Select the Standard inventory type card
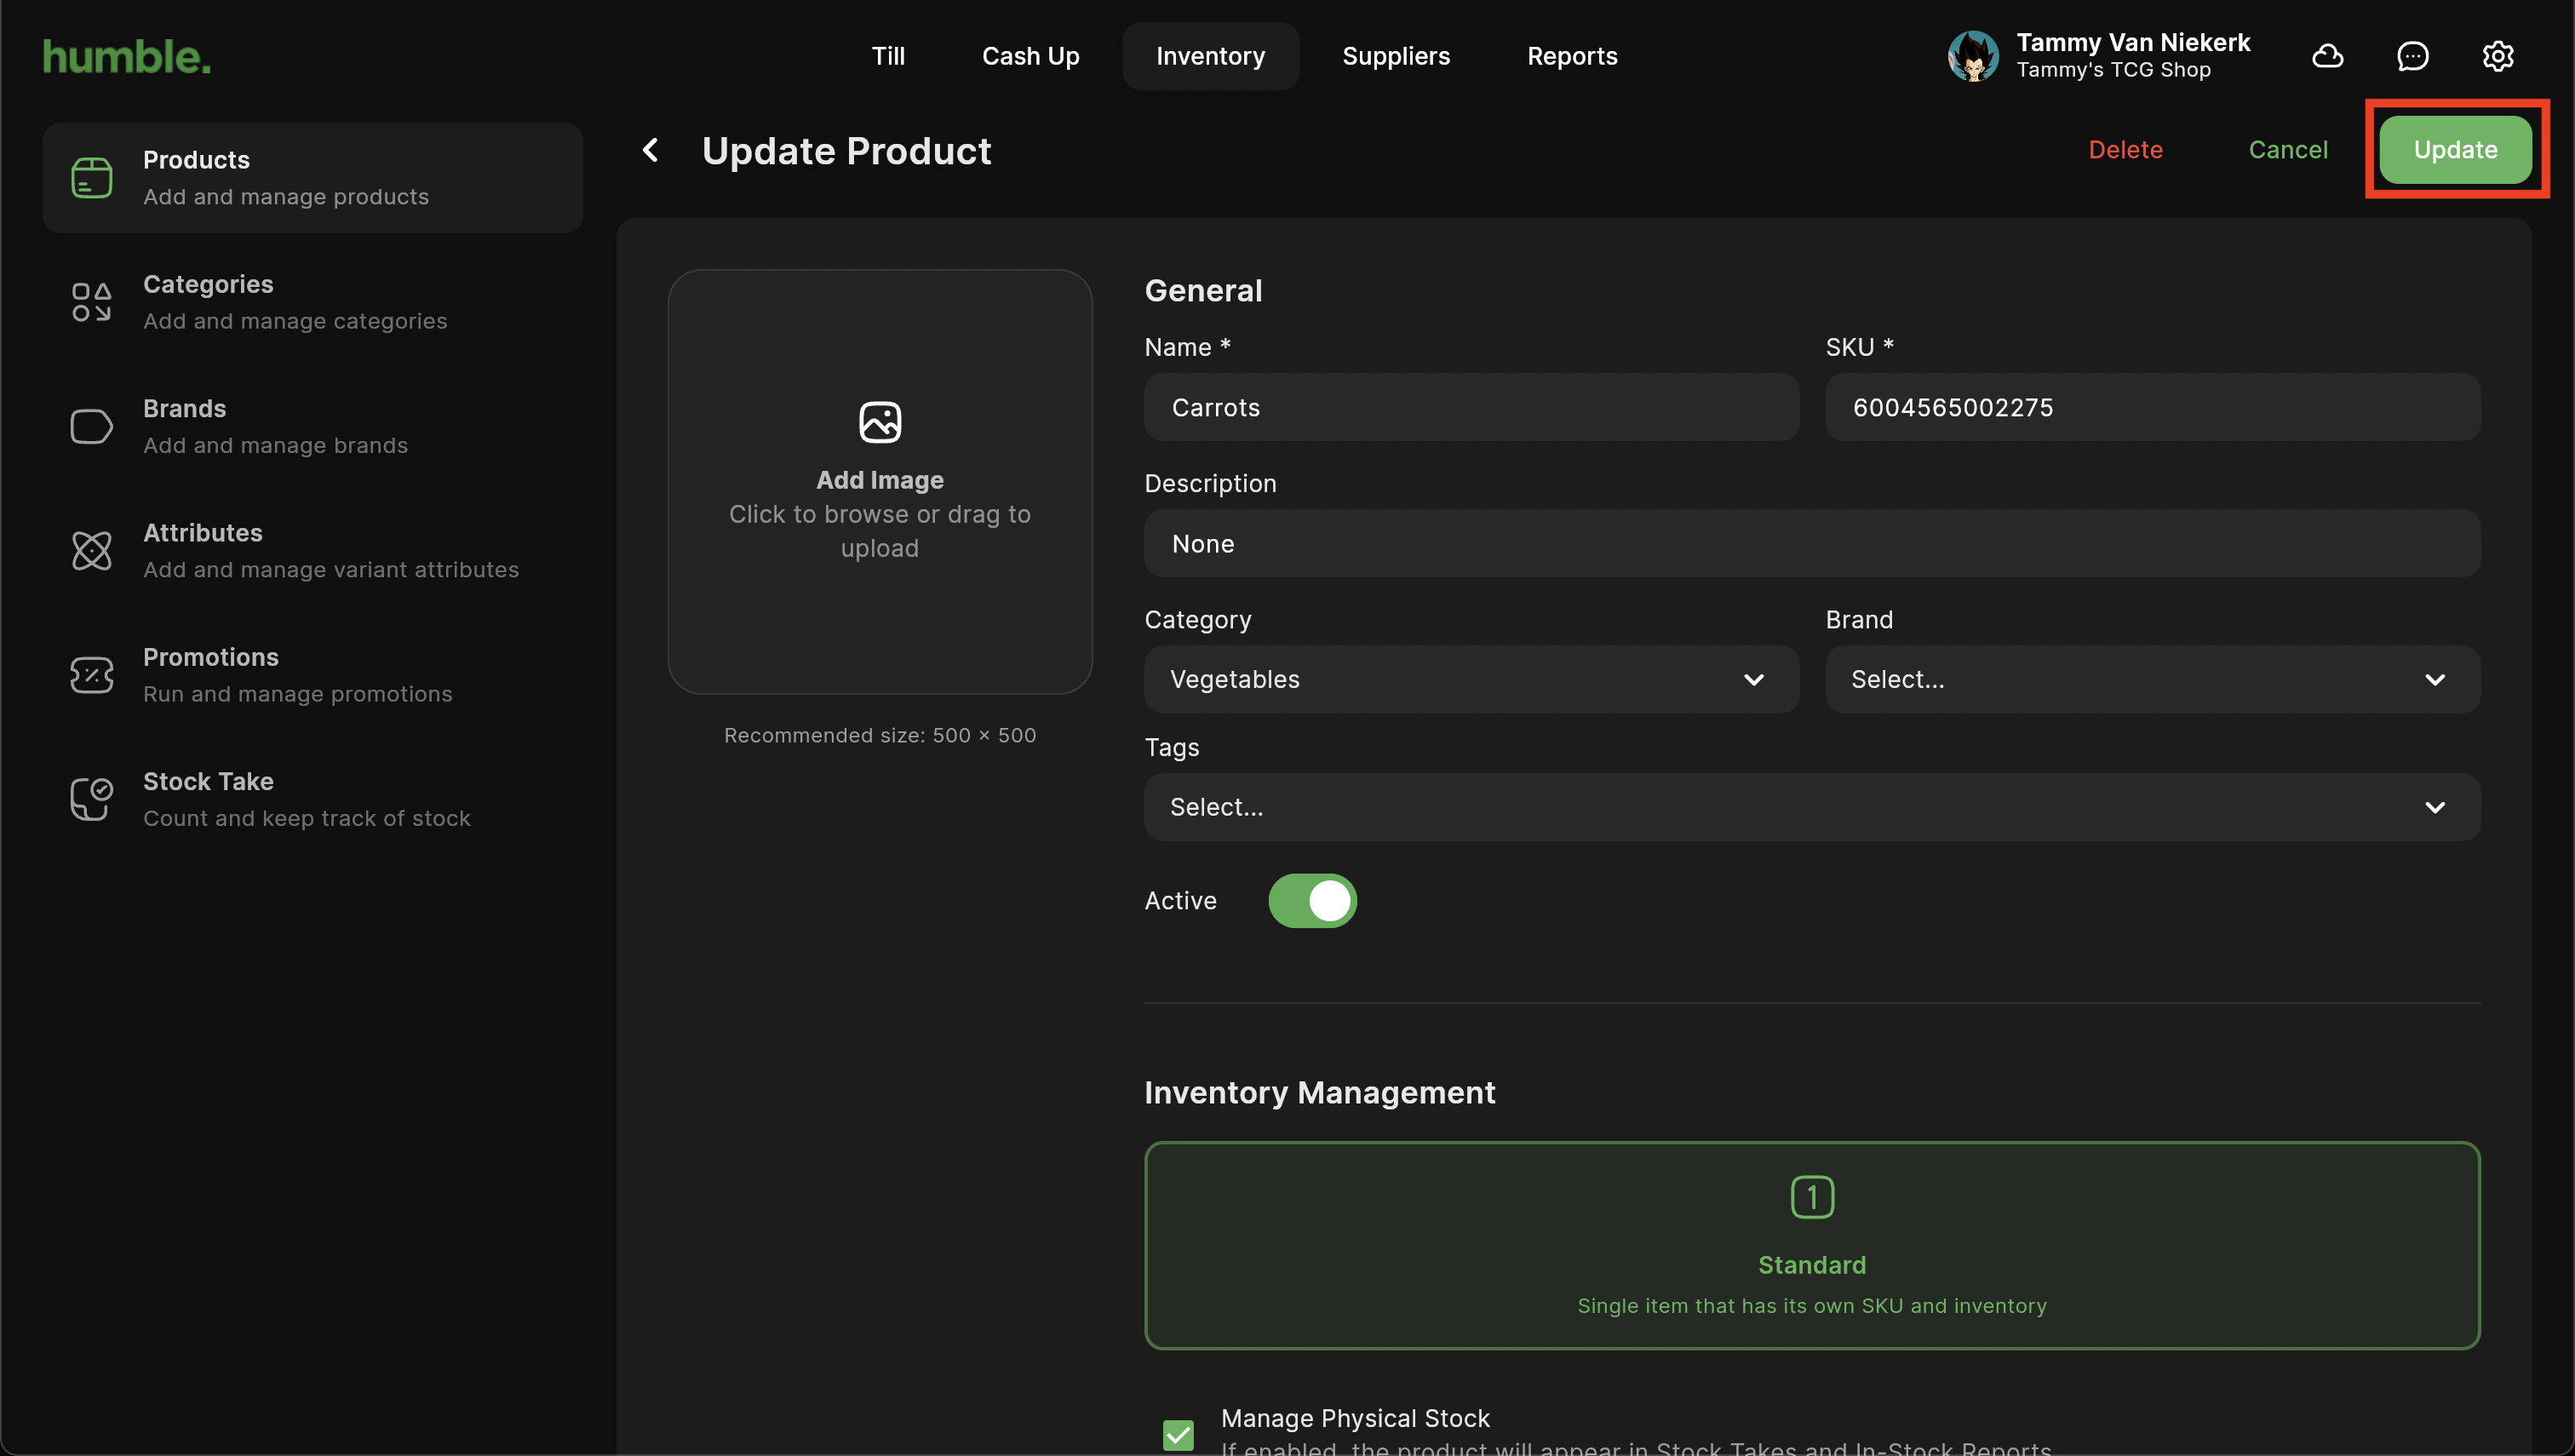The height and width of the screenshot is (1456, 2575). (x=1811, y=1245)
